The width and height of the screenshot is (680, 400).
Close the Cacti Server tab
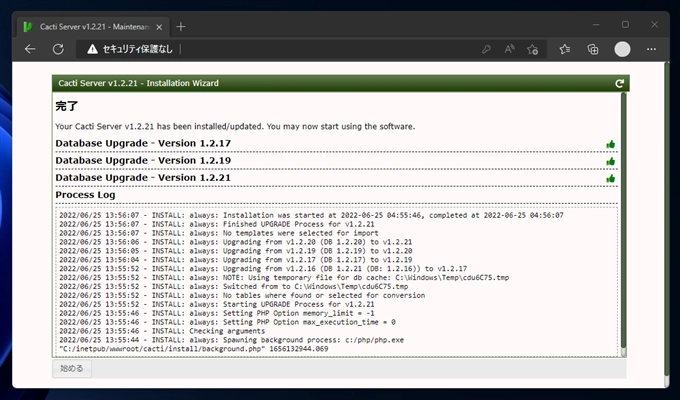159,27
